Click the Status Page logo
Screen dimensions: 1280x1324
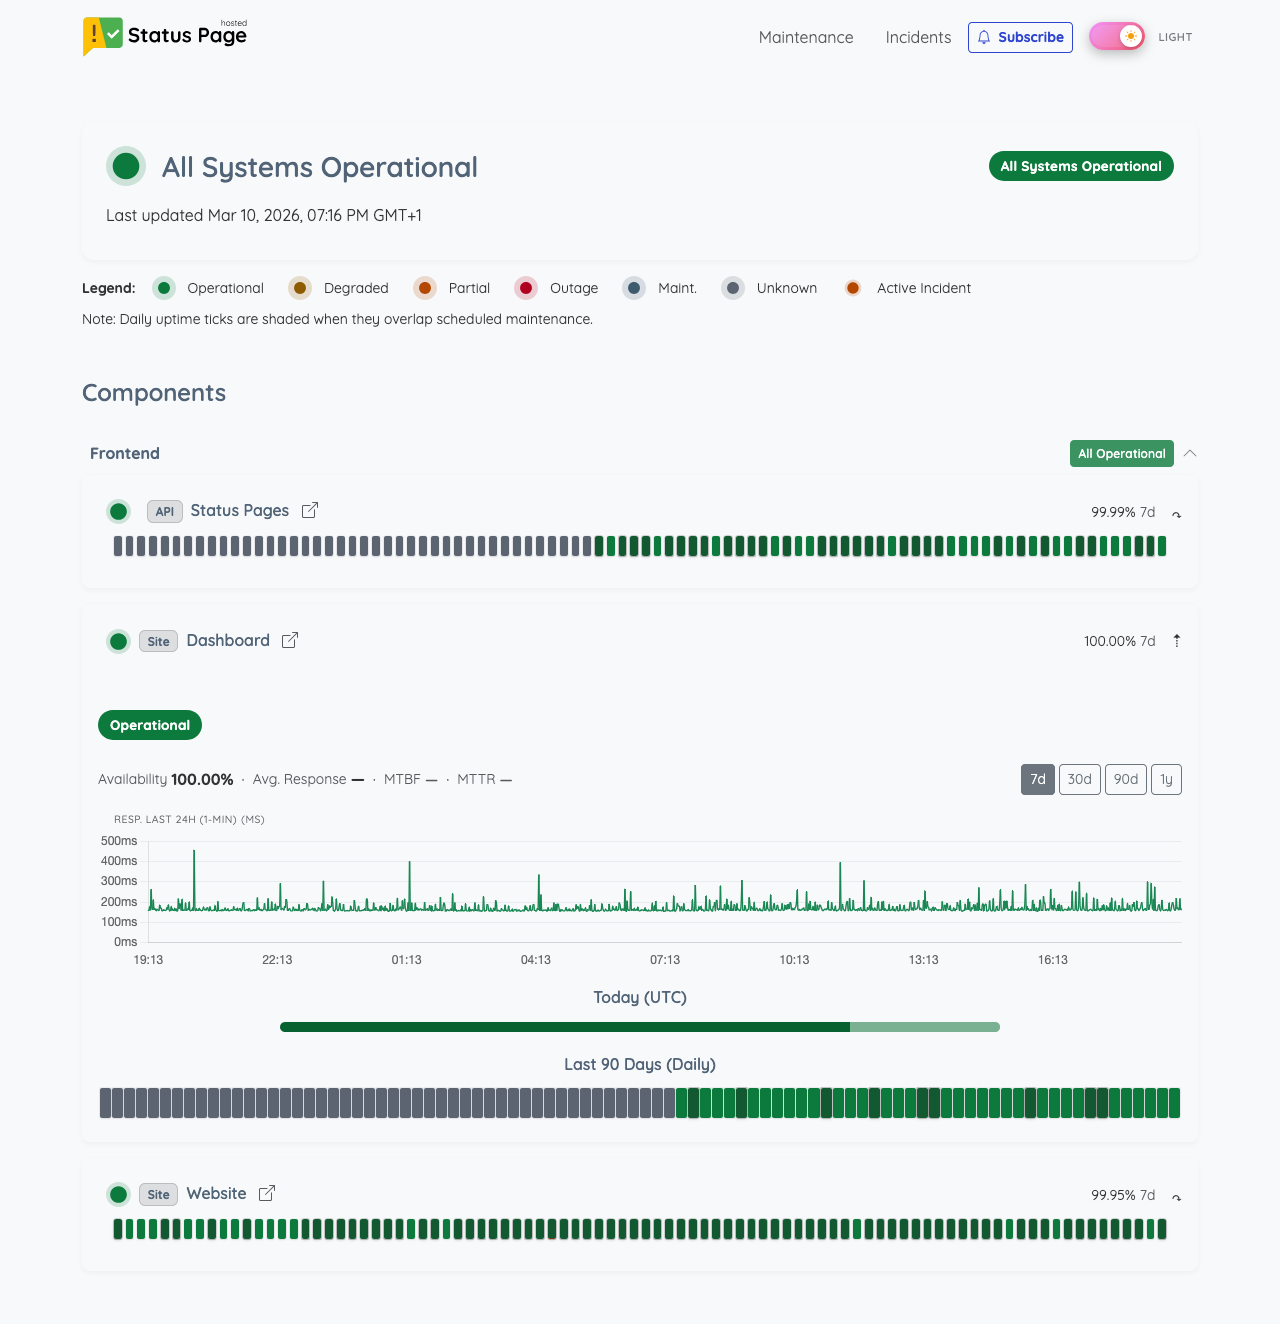point(165,36)
